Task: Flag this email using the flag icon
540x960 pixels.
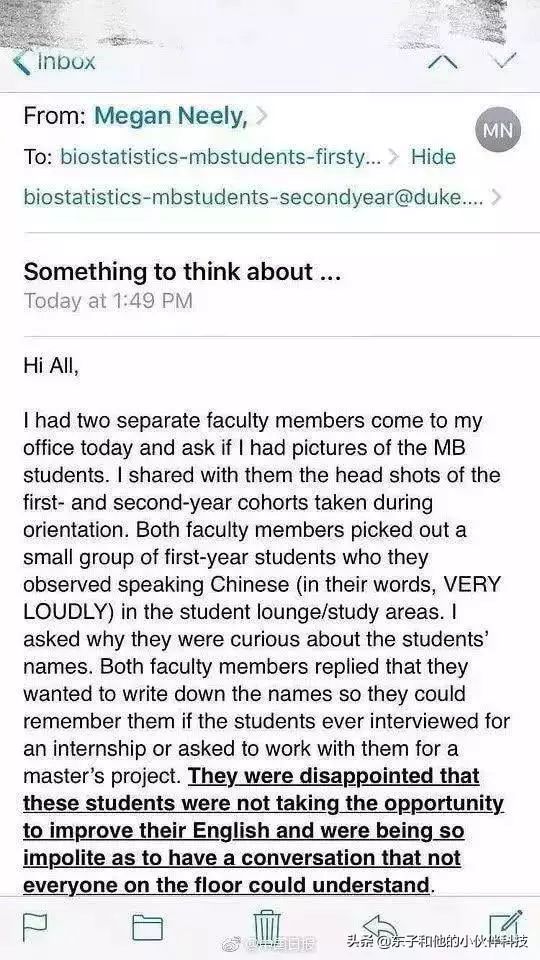Action: 34,926
